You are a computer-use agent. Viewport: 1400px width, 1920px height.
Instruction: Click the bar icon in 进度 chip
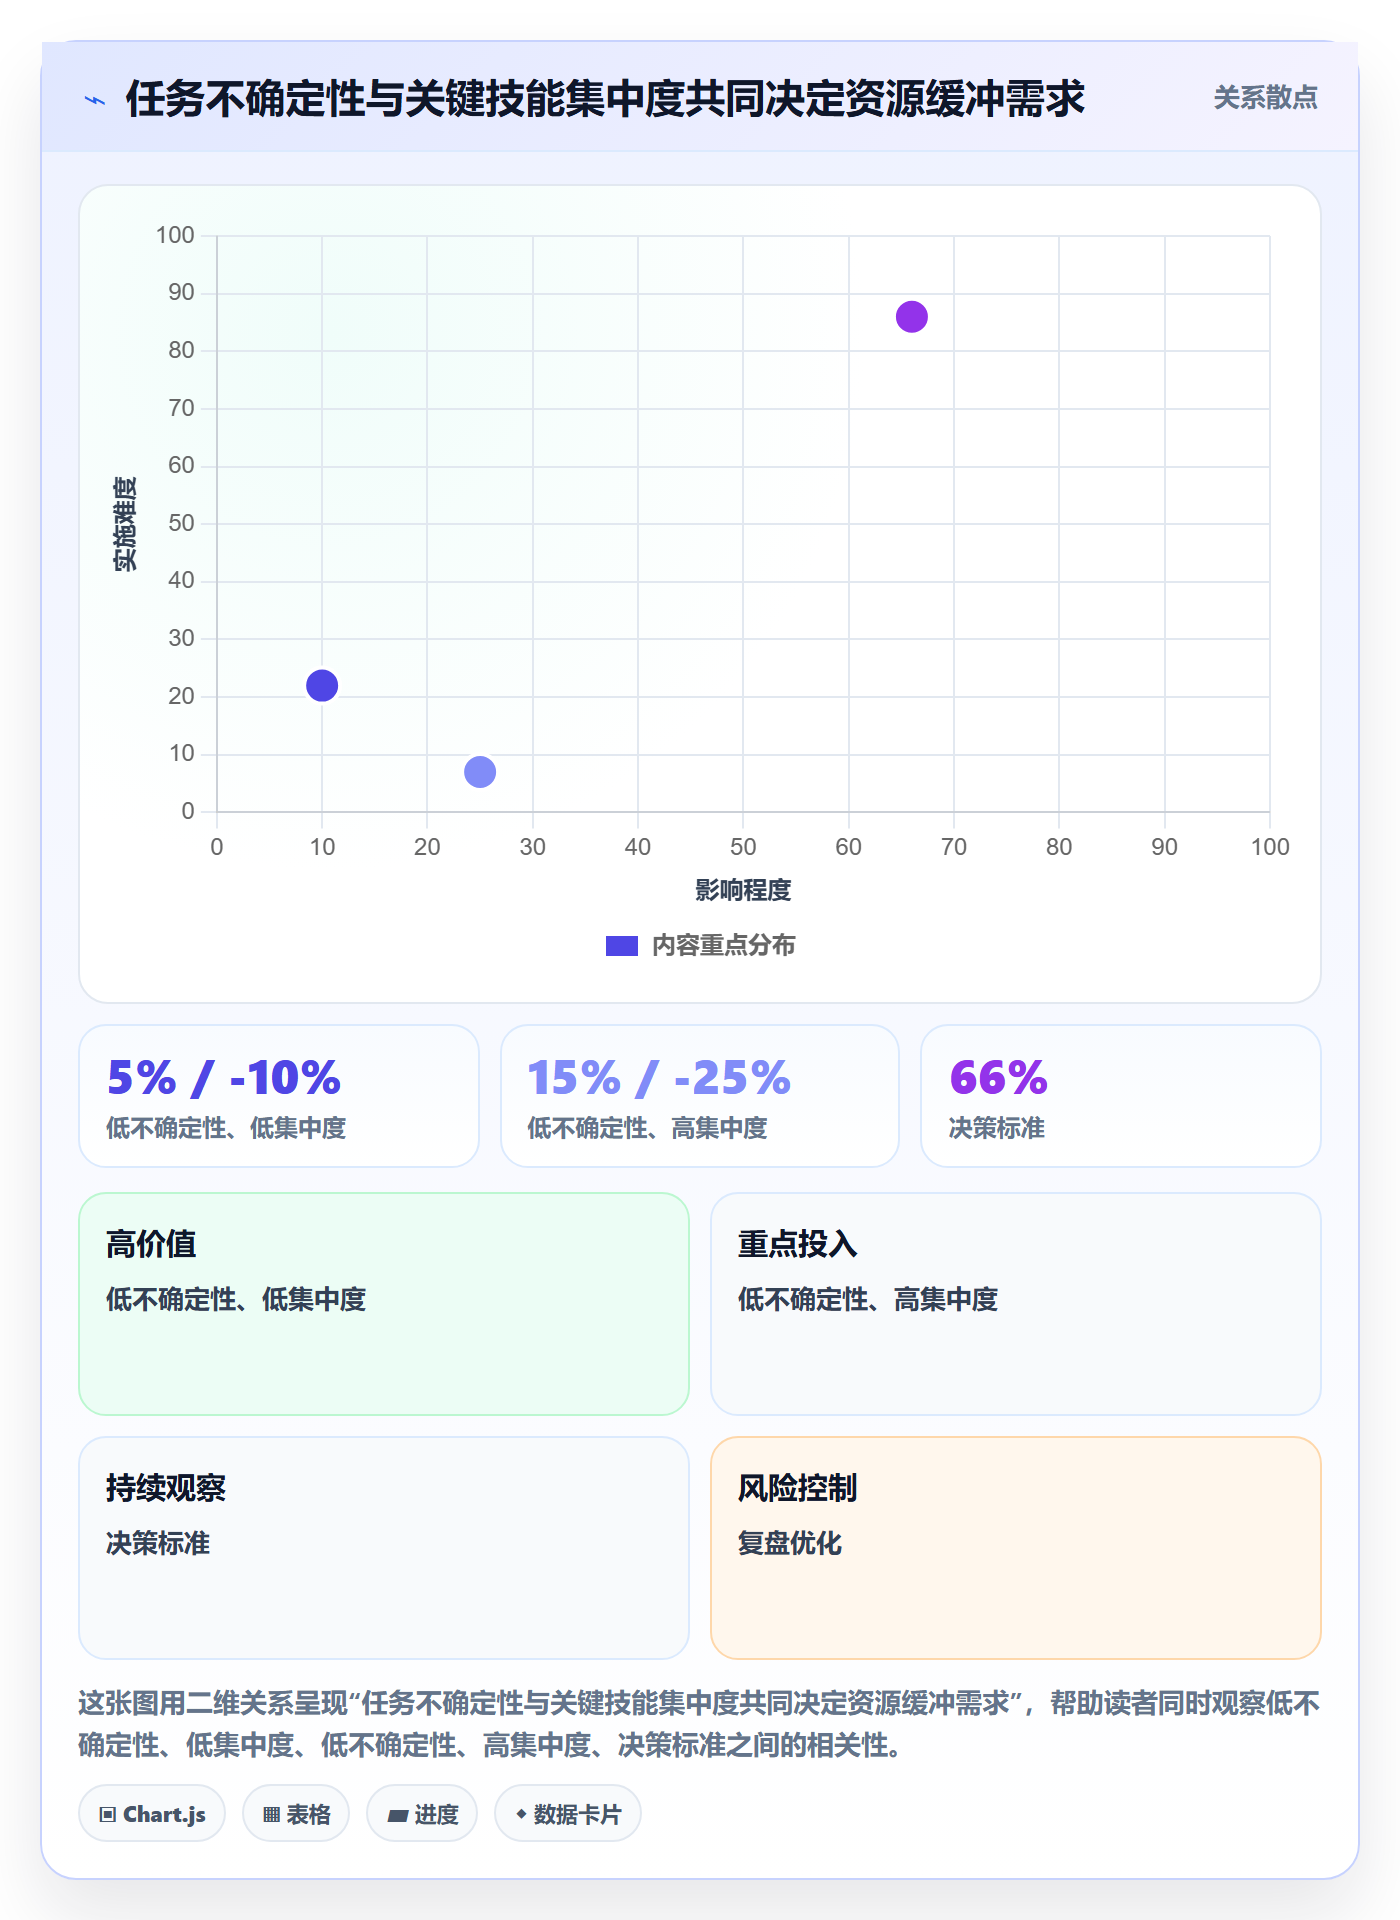pyautogui.click(x=397, y=1816)
